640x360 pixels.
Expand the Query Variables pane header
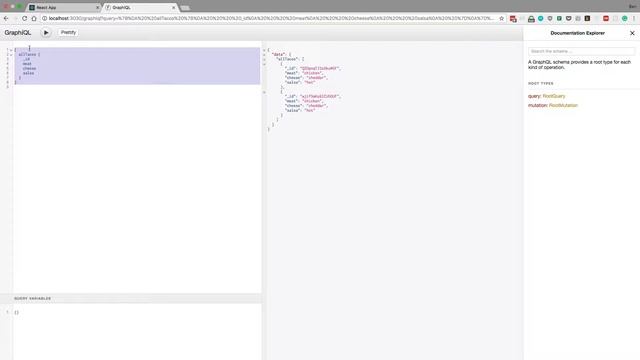(131, 298)
